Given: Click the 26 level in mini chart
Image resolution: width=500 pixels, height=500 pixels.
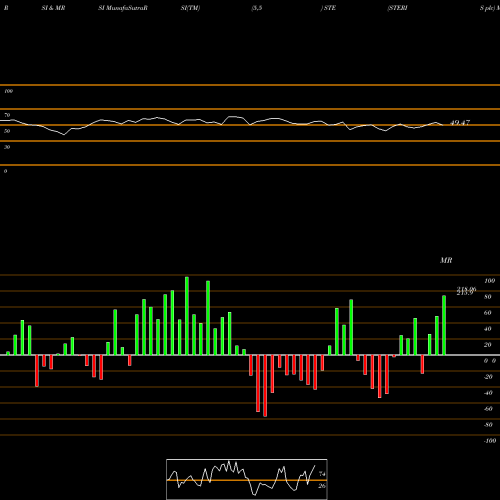Looking at the screenshot, I should (322, 486).
